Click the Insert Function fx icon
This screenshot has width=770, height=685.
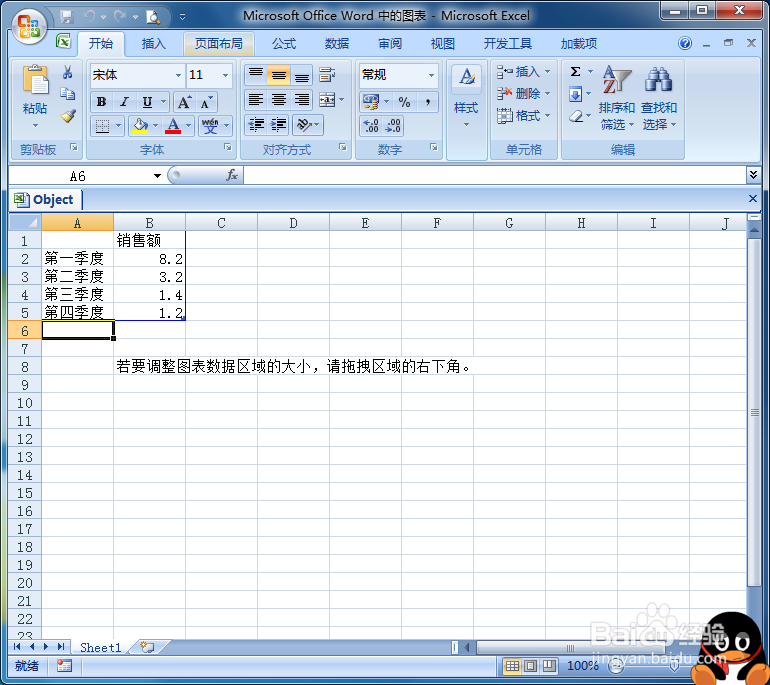[x=232, y=175]
